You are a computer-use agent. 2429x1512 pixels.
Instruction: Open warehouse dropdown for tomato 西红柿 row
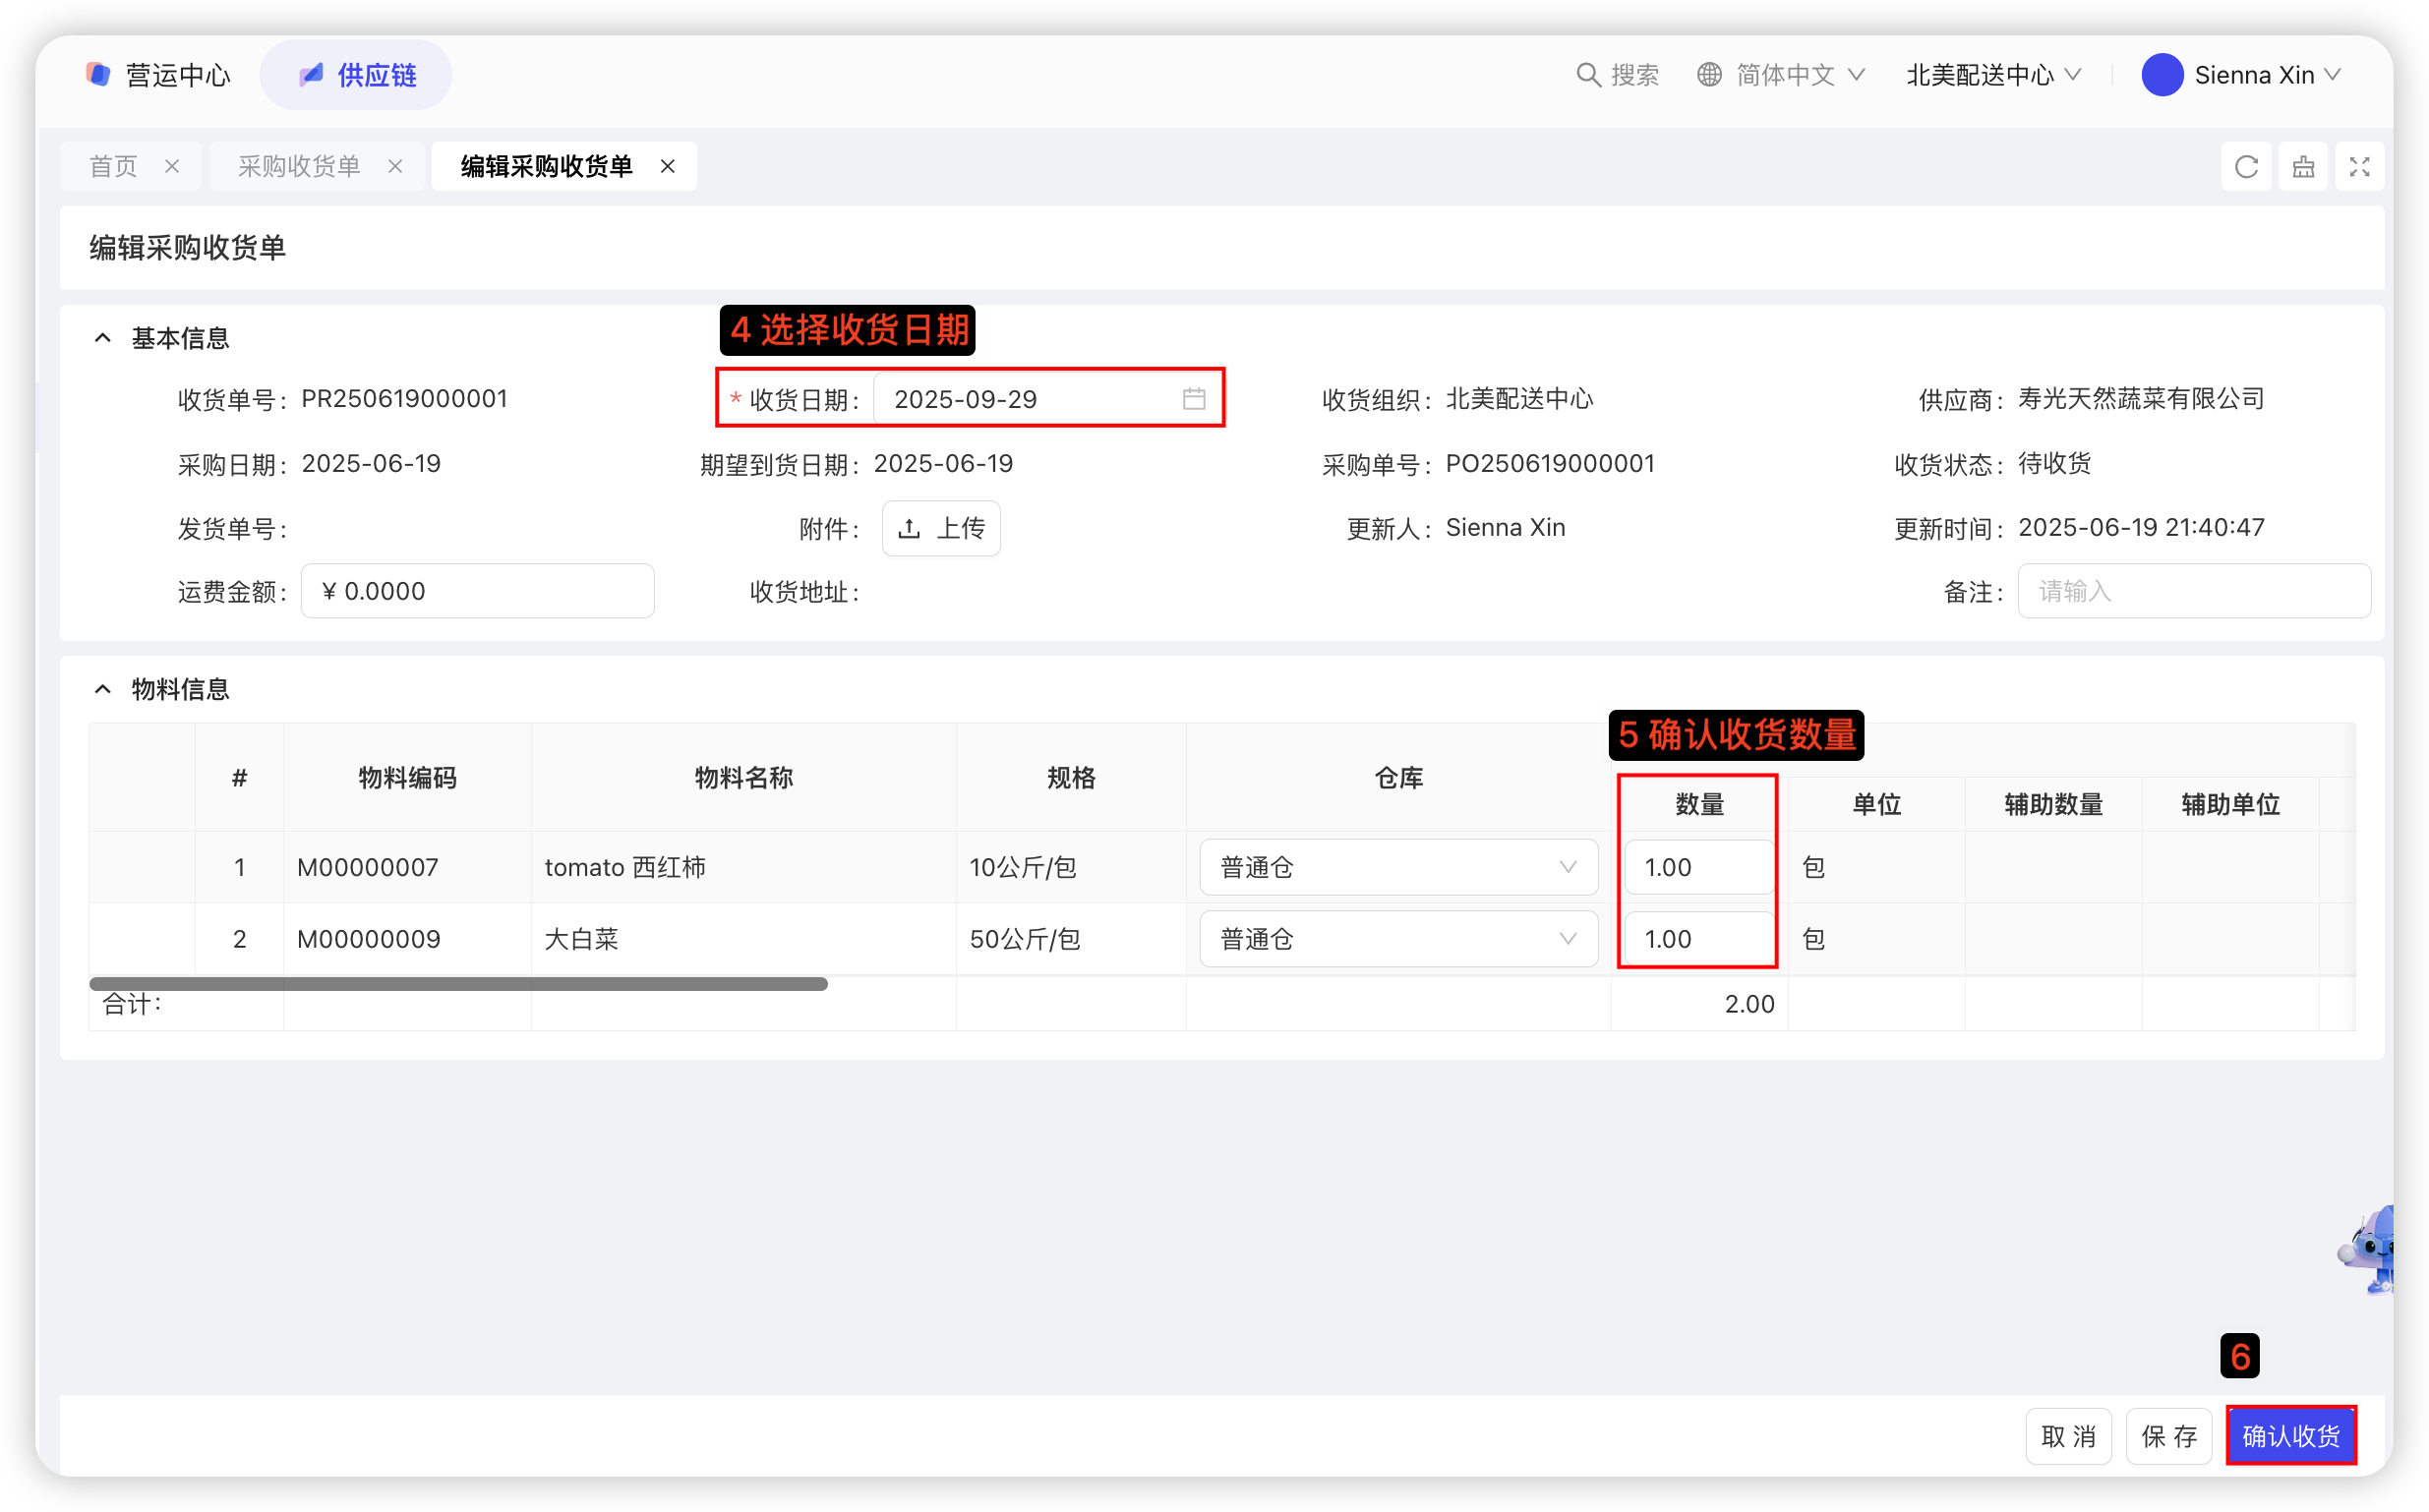1398,867
